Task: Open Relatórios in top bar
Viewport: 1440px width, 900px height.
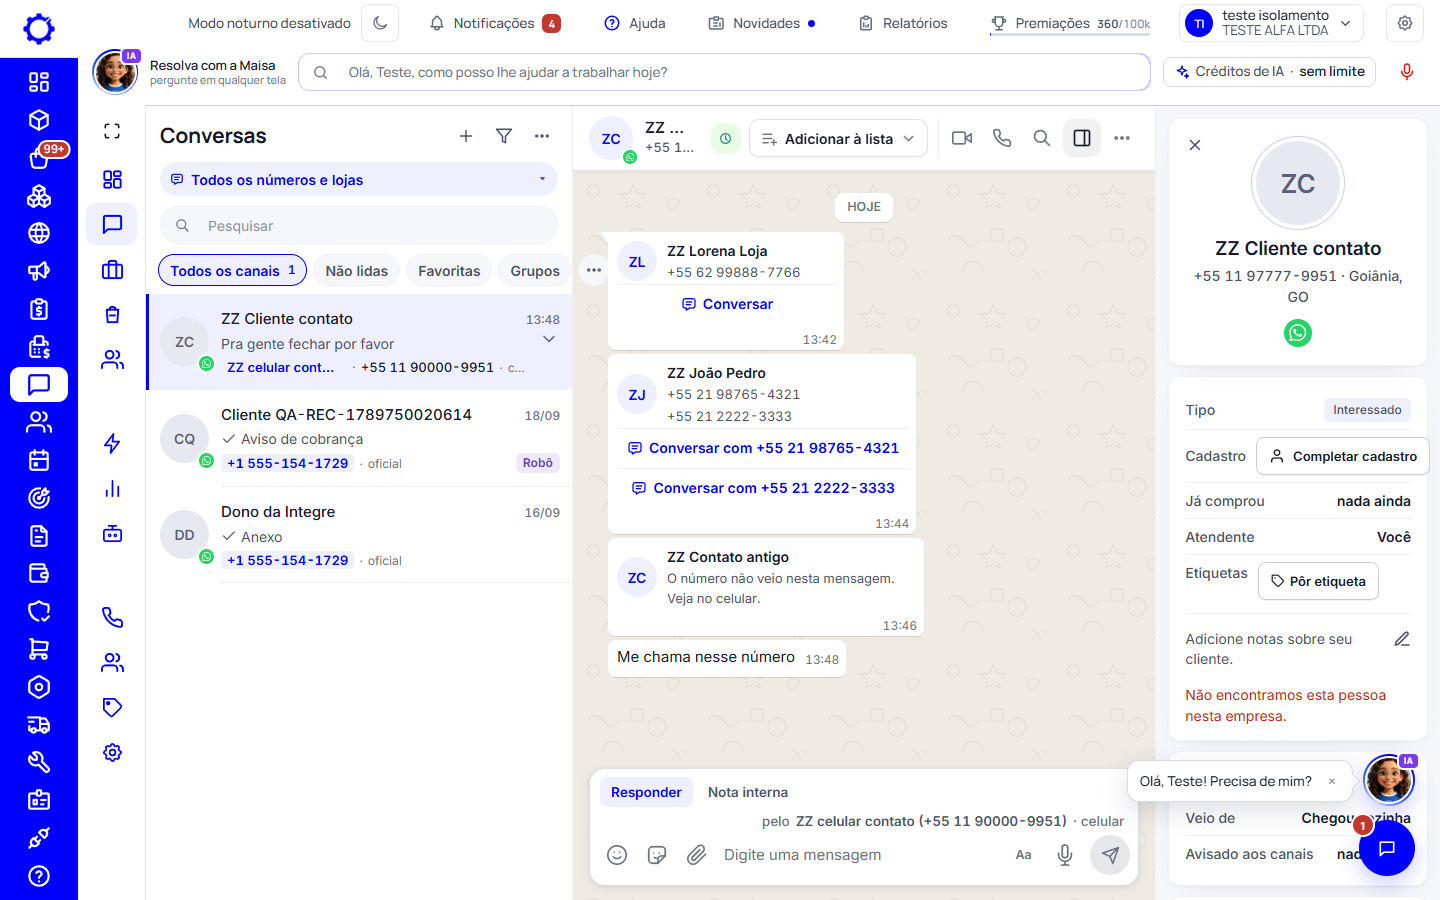Action: click(903, 23)
